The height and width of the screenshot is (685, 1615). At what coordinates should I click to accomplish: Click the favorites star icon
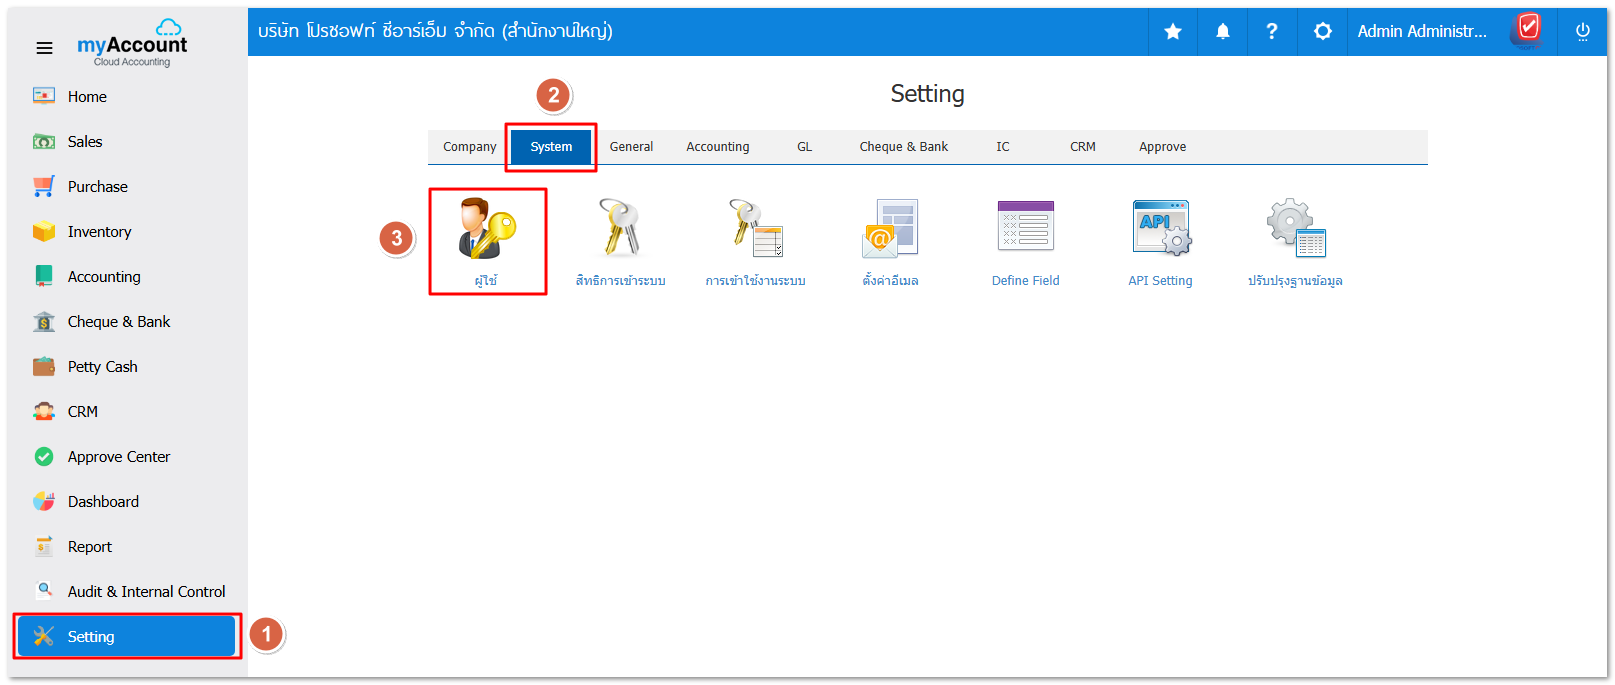point(1173,32)
